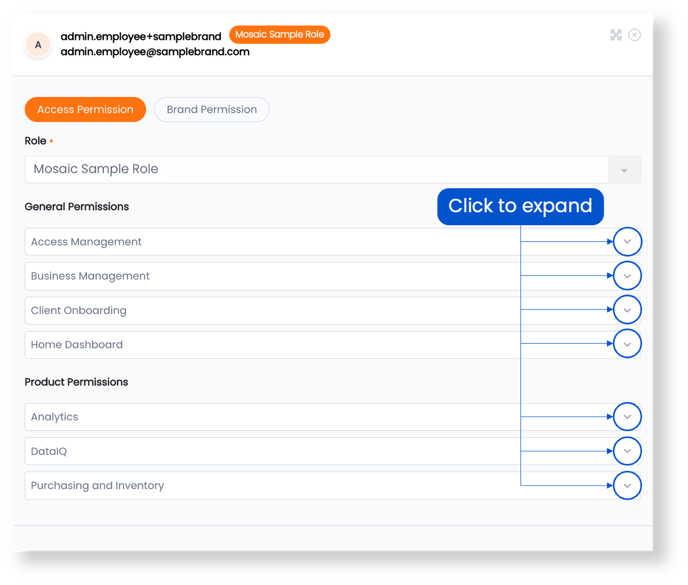Expand Purchasing and Inventory chevron
This screenshot has height=585, width=688.
pos(627,485)
